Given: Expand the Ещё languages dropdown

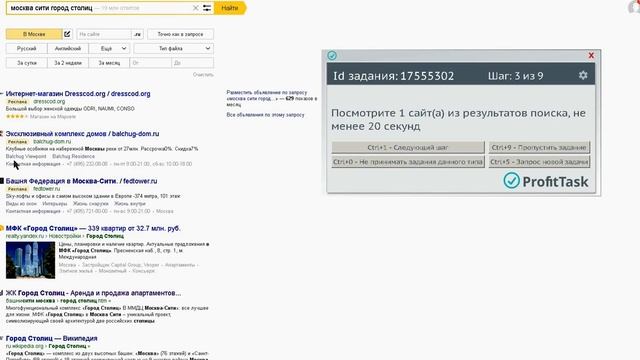Looking at the screenshot, I should coord(109,49).
